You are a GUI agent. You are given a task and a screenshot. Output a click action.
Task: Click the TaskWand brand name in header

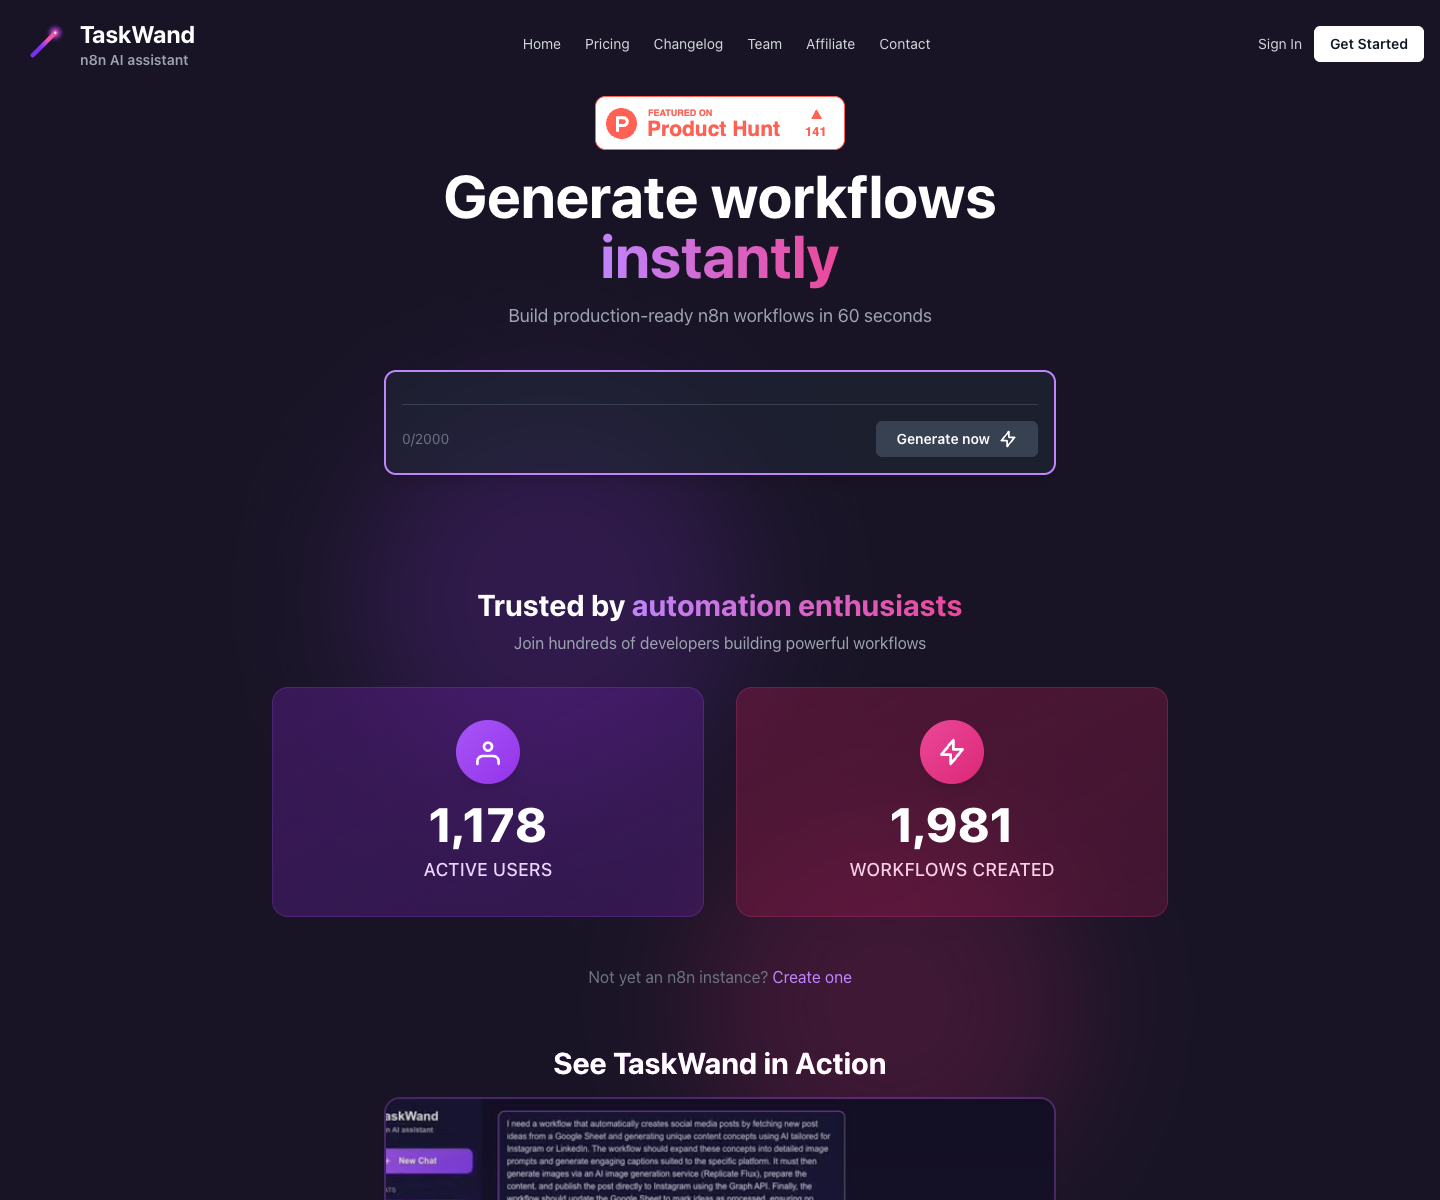(x=137, y=35)
